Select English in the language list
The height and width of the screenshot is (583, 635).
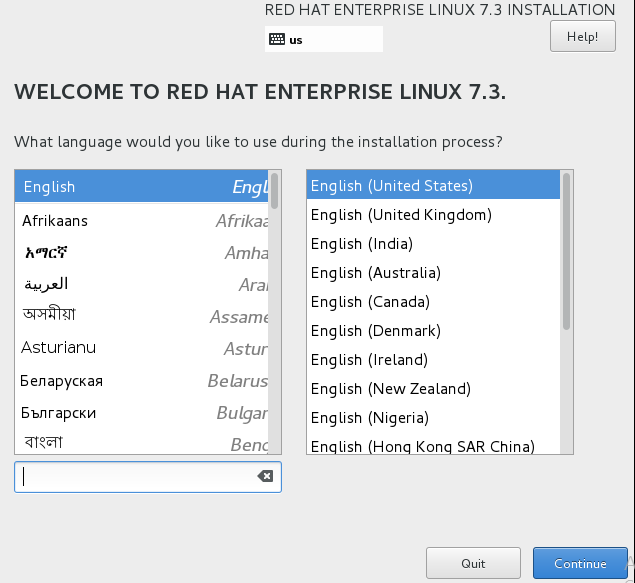click(141, 186)
